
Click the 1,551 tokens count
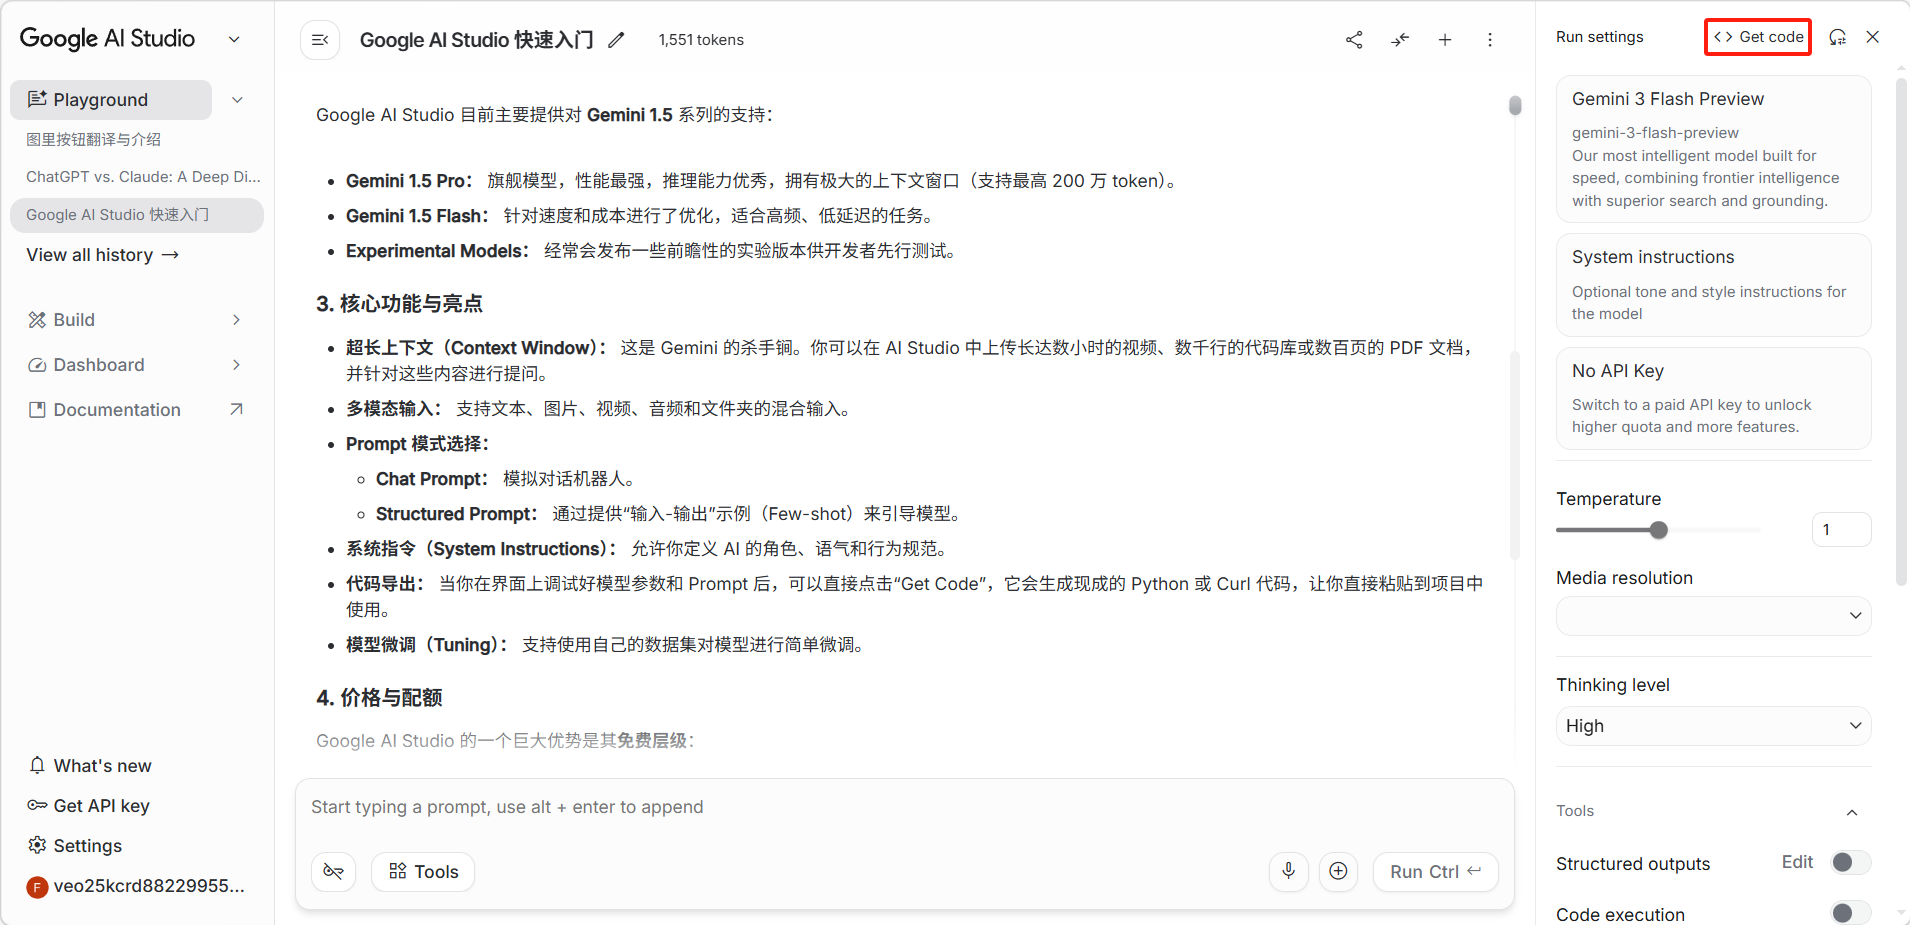[701, 40]
